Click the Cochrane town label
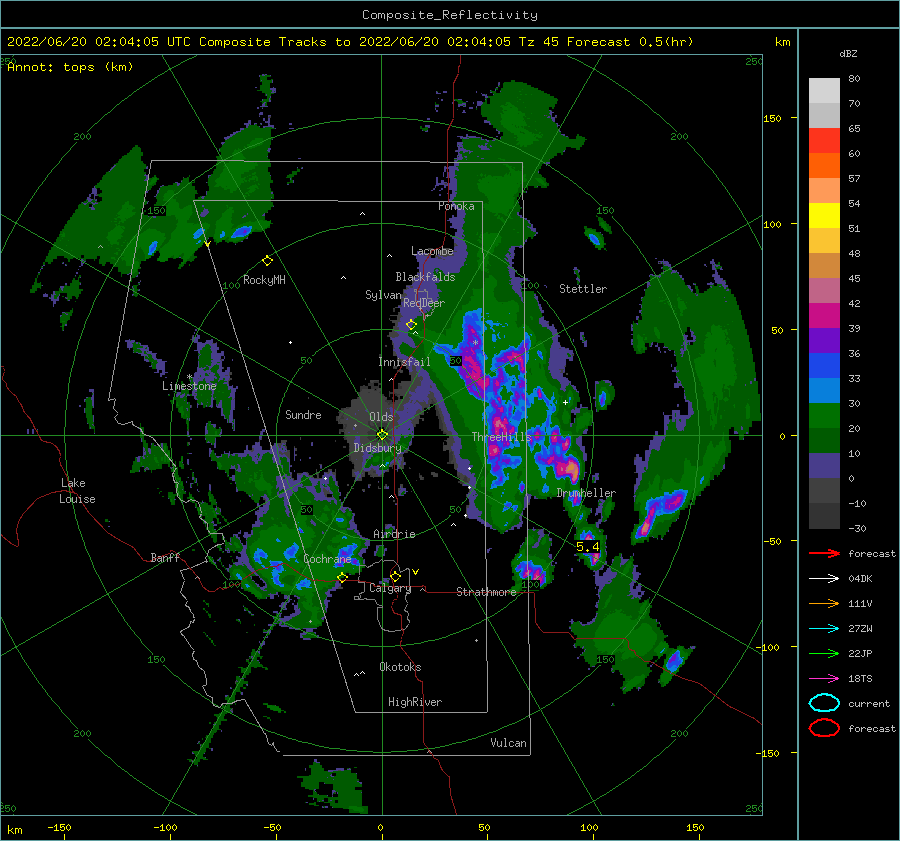This screenshot has height=841, width=900. pos(327,559)
